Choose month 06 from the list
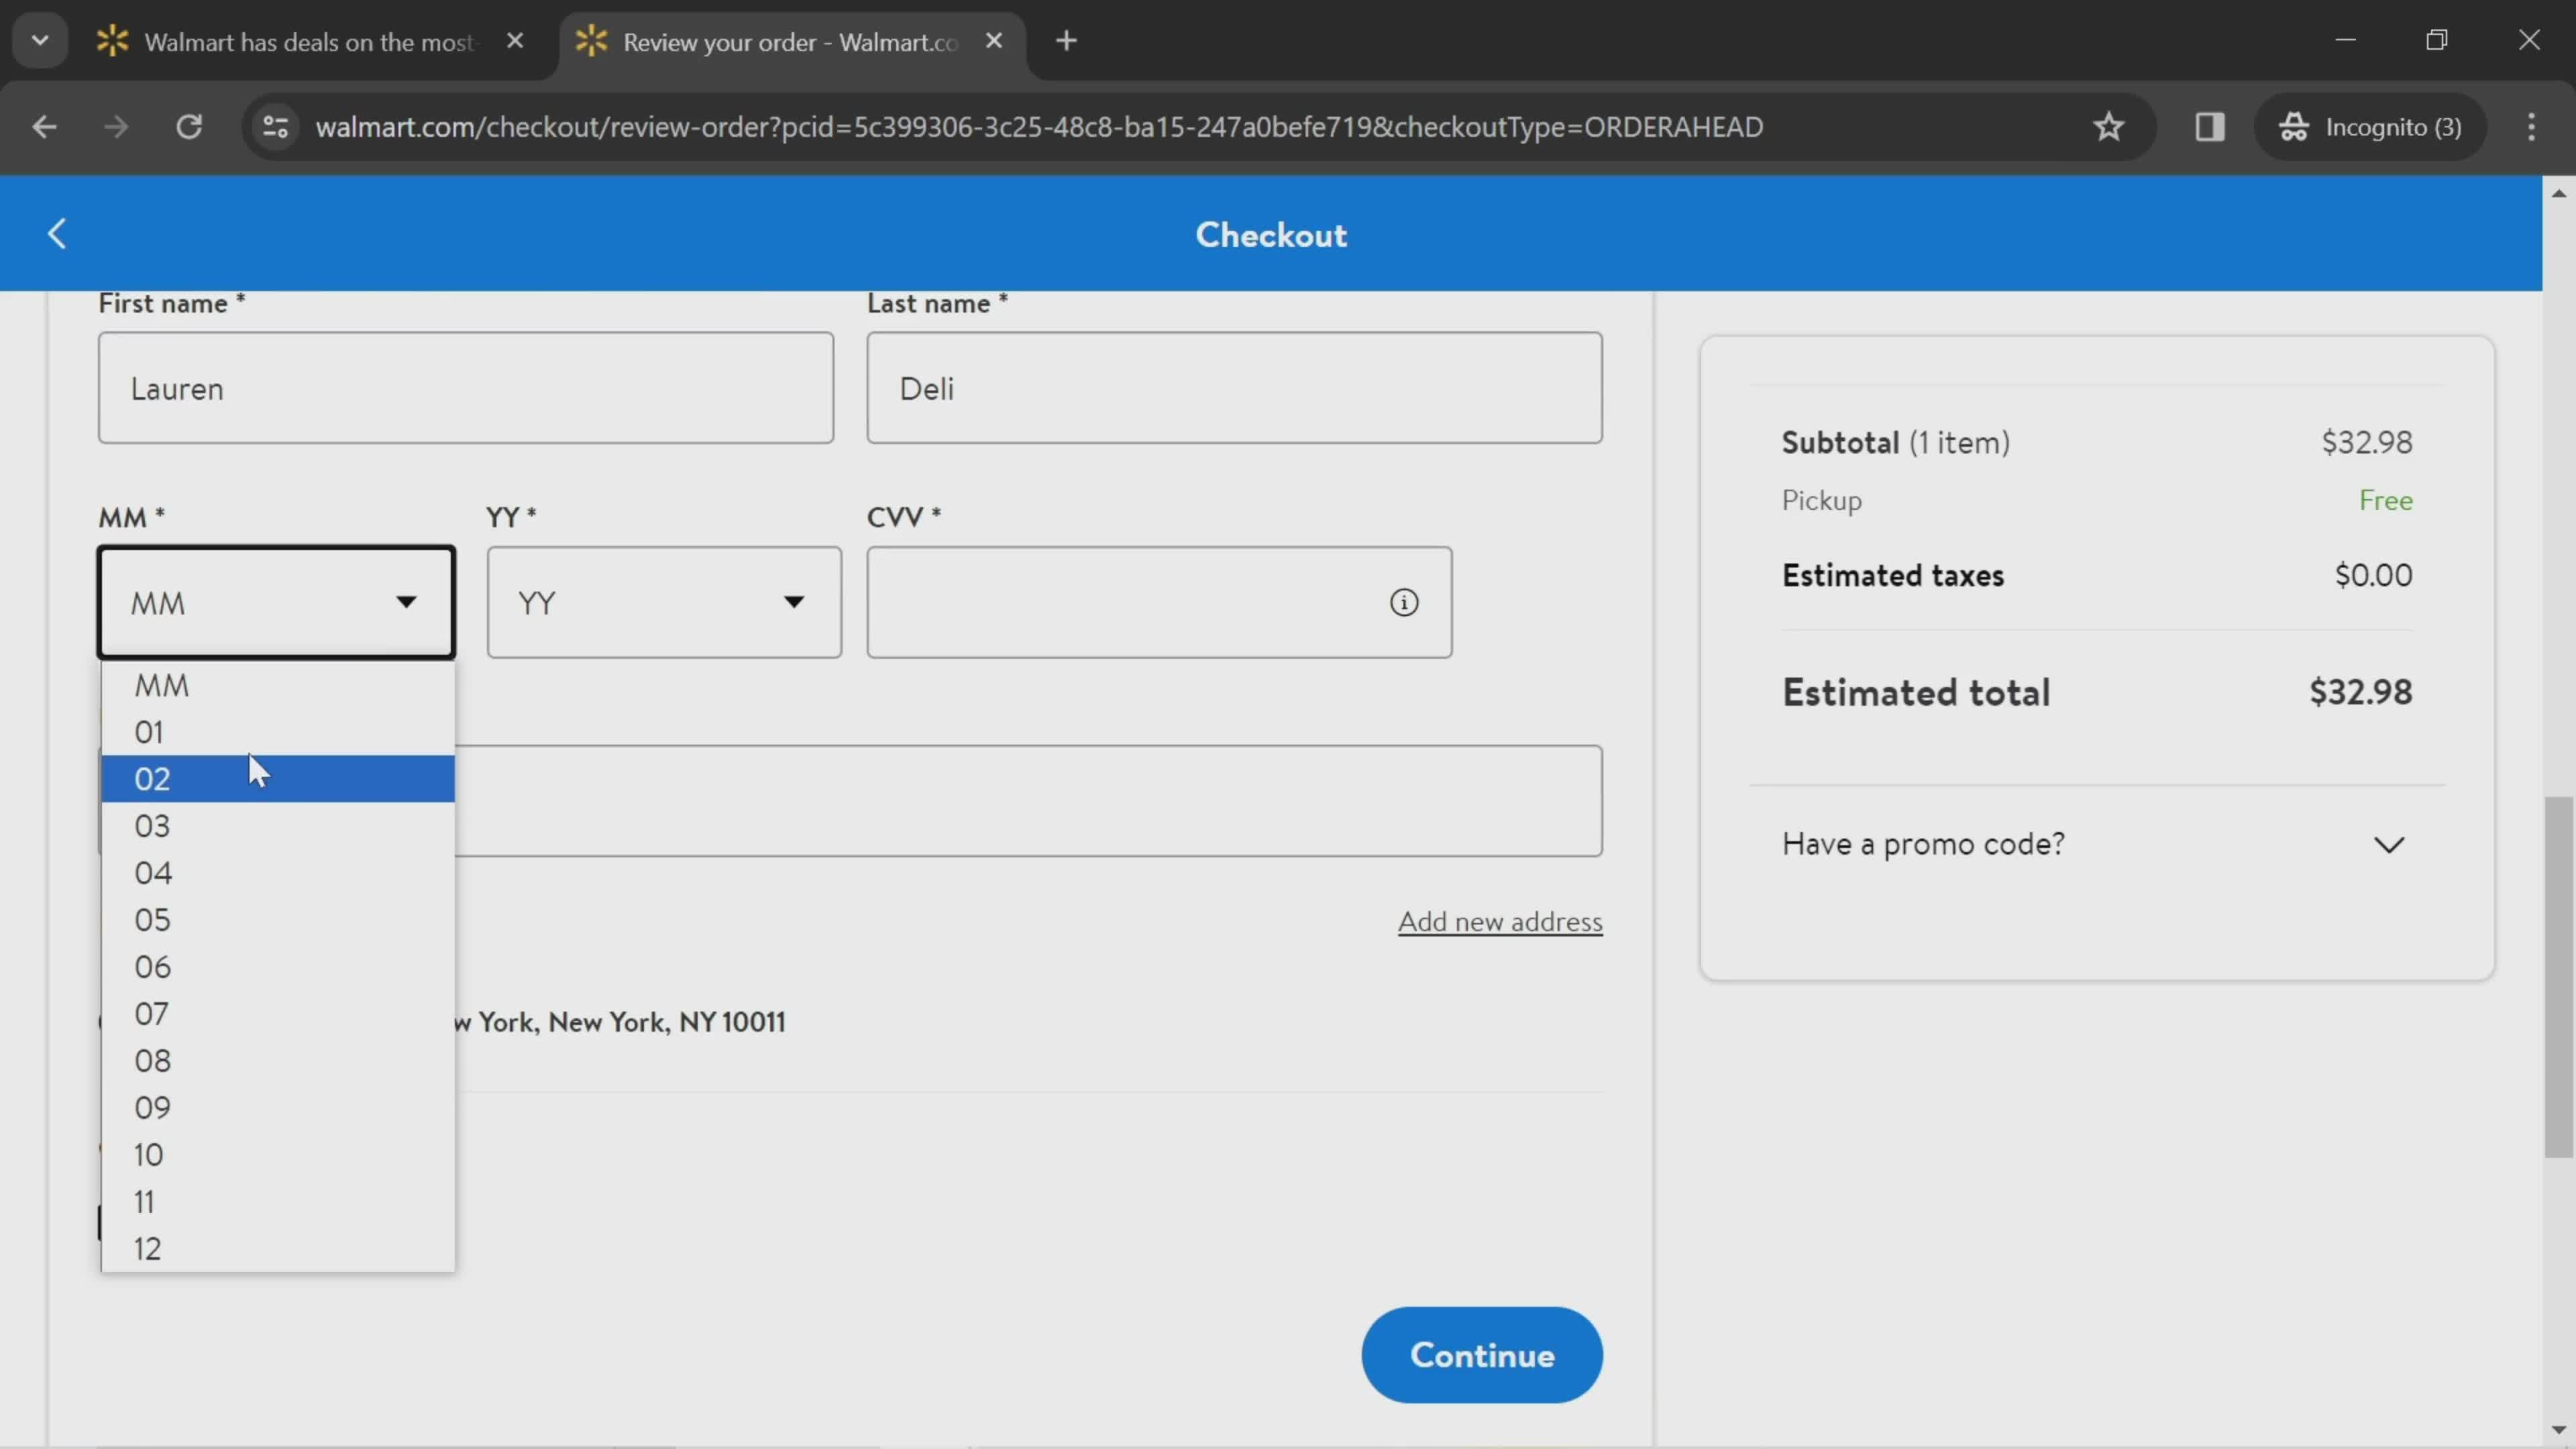The width and height of the screenshot is (2576, 1449). pos(278,967)
